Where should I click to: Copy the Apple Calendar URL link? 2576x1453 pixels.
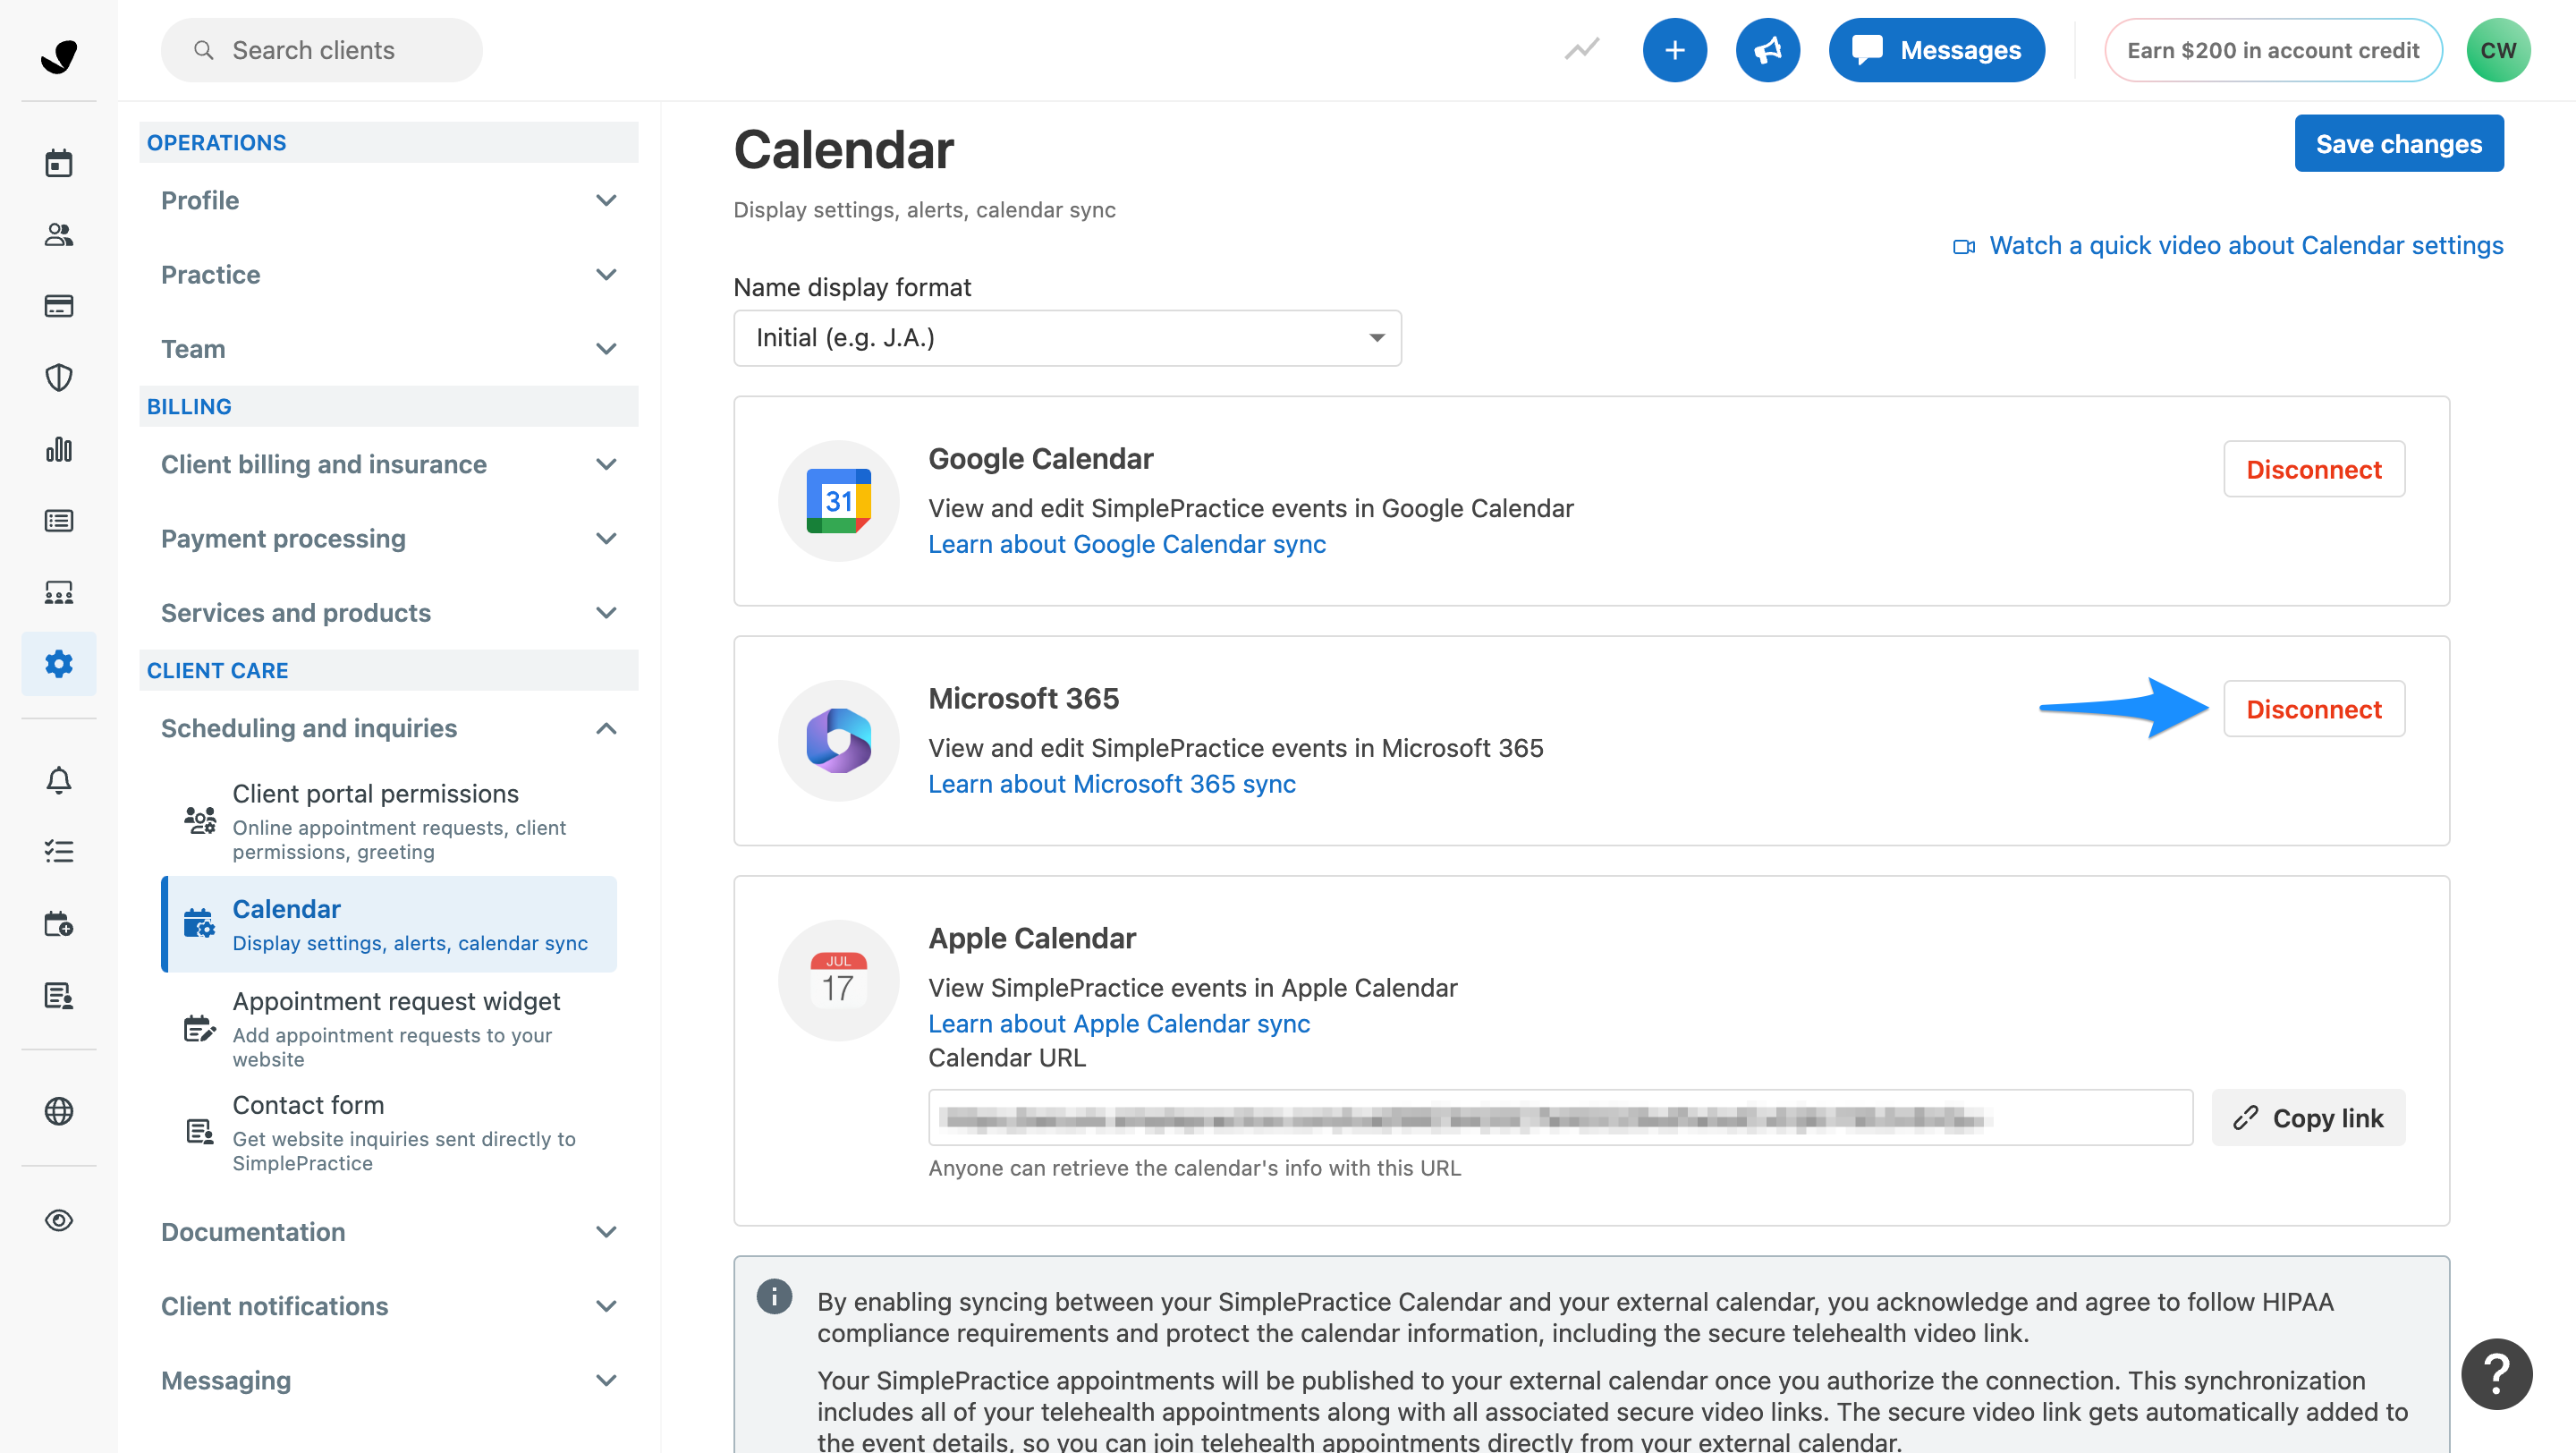[2308, 1117]
